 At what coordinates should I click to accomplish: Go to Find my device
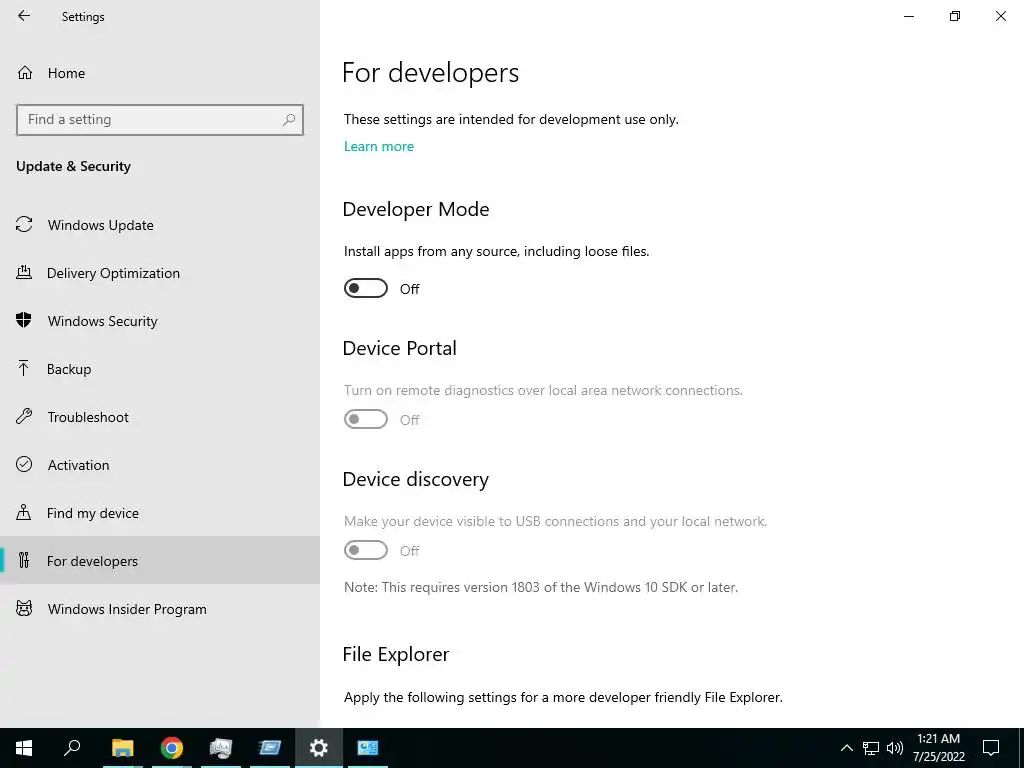coord(160,513)
